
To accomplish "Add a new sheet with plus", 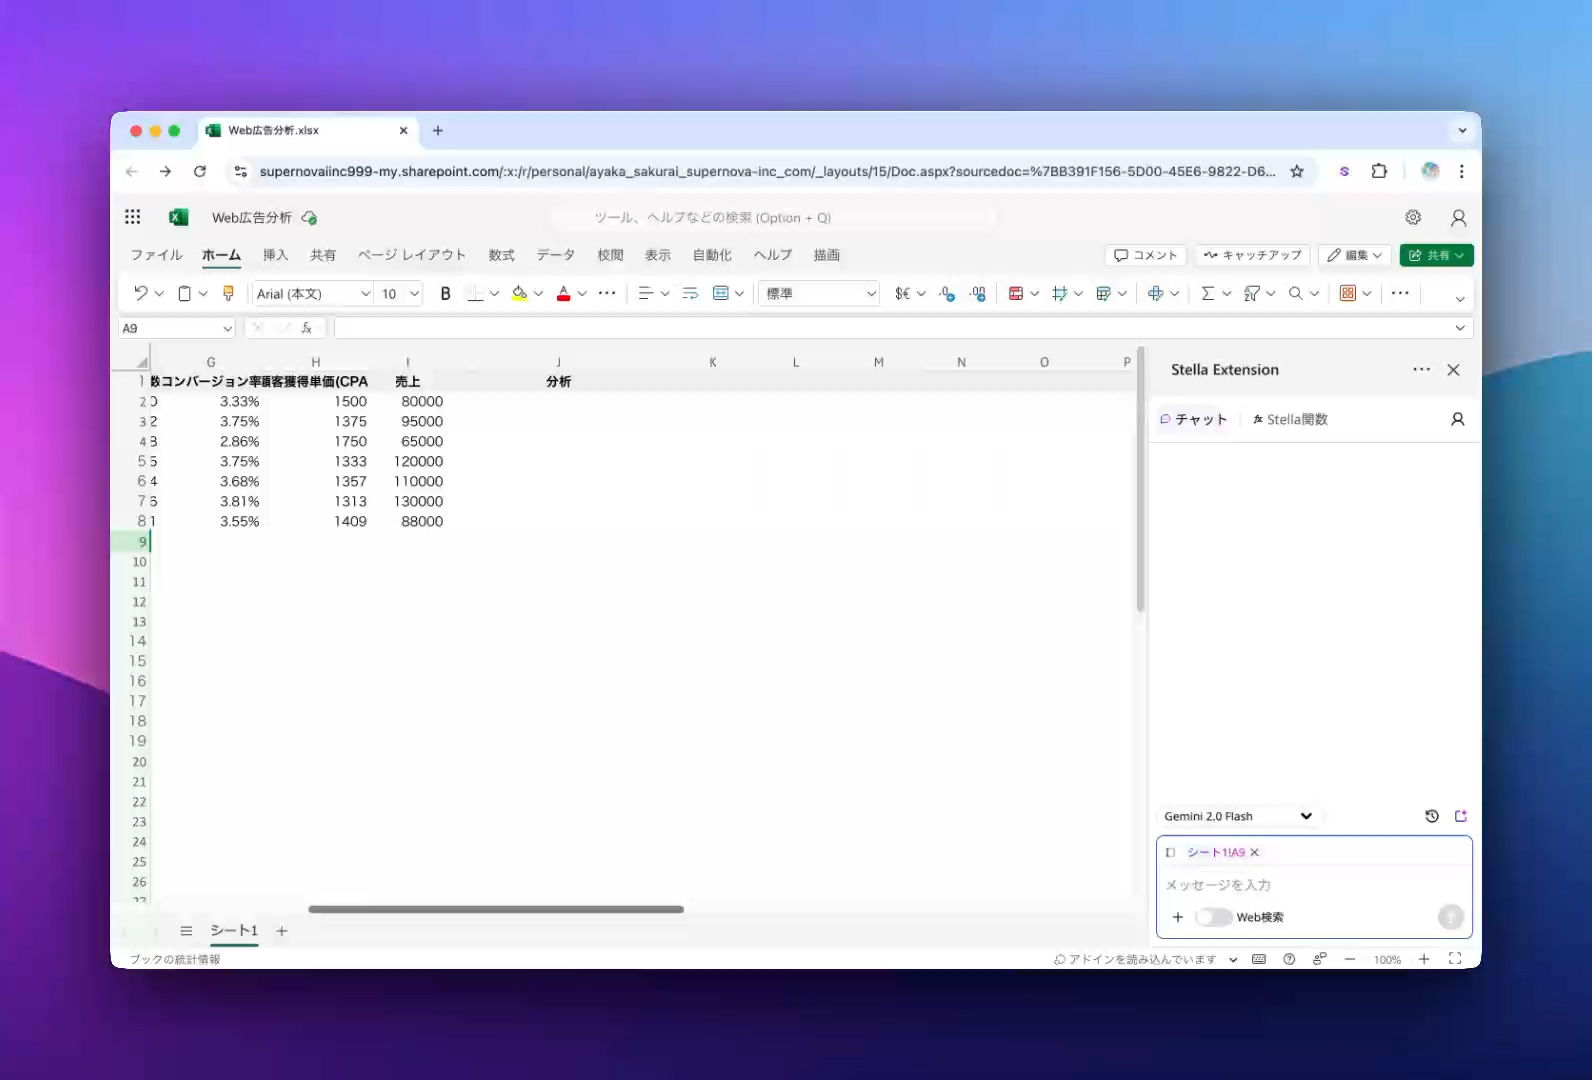I will pos(282,931).
